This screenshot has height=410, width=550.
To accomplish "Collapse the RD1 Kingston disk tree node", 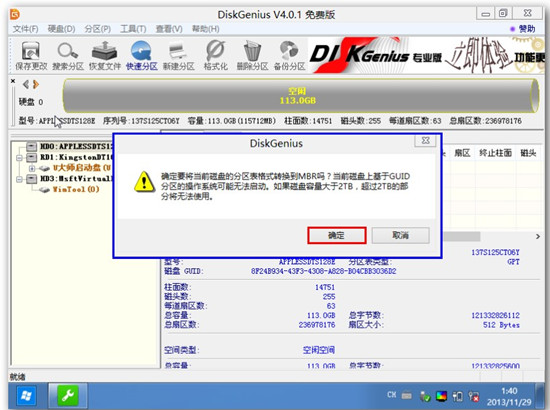I will point(19,158).
